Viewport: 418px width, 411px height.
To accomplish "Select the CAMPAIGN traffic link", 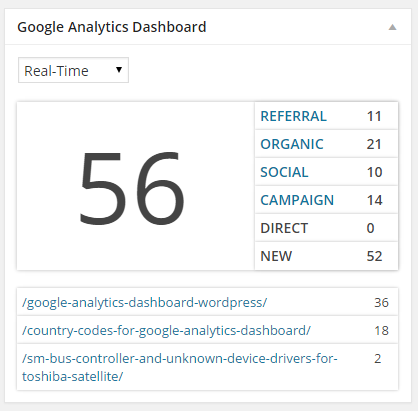I will 297,200.
